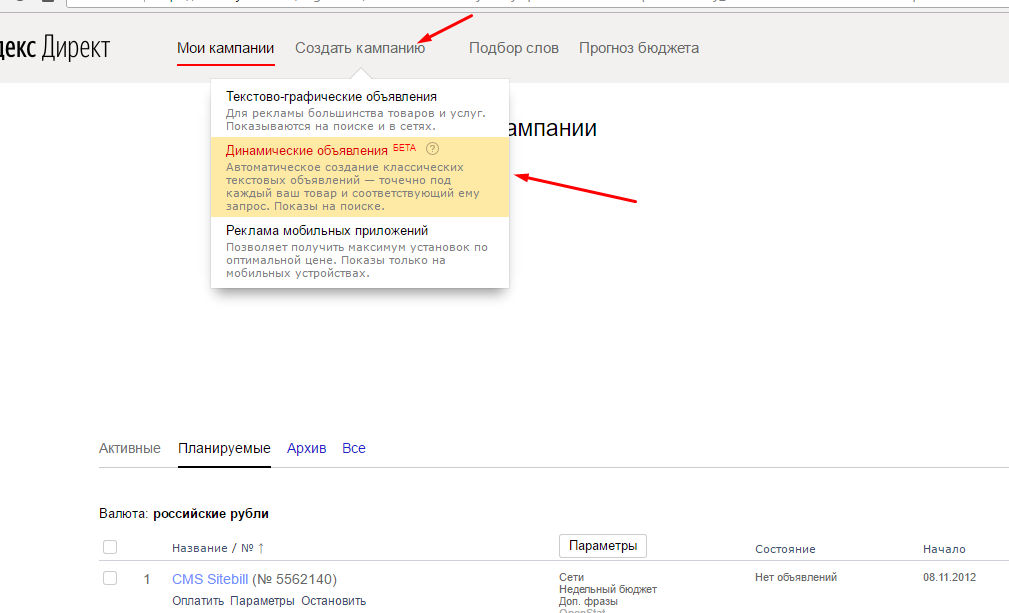The image size is (1009, 613).
Task: Click sort arrow next to Название / №
Action: click(261, 548)
